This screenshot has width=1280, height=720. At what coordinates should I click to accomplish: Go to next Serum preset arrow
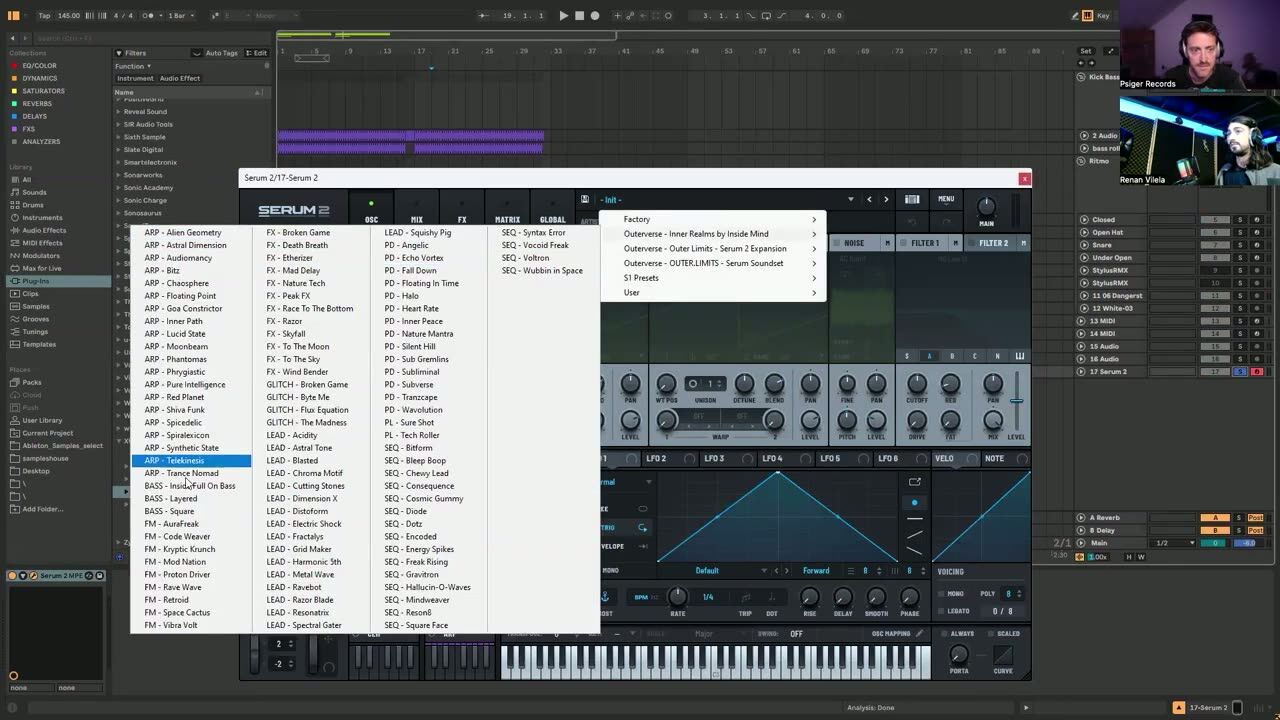coord(885,199)
